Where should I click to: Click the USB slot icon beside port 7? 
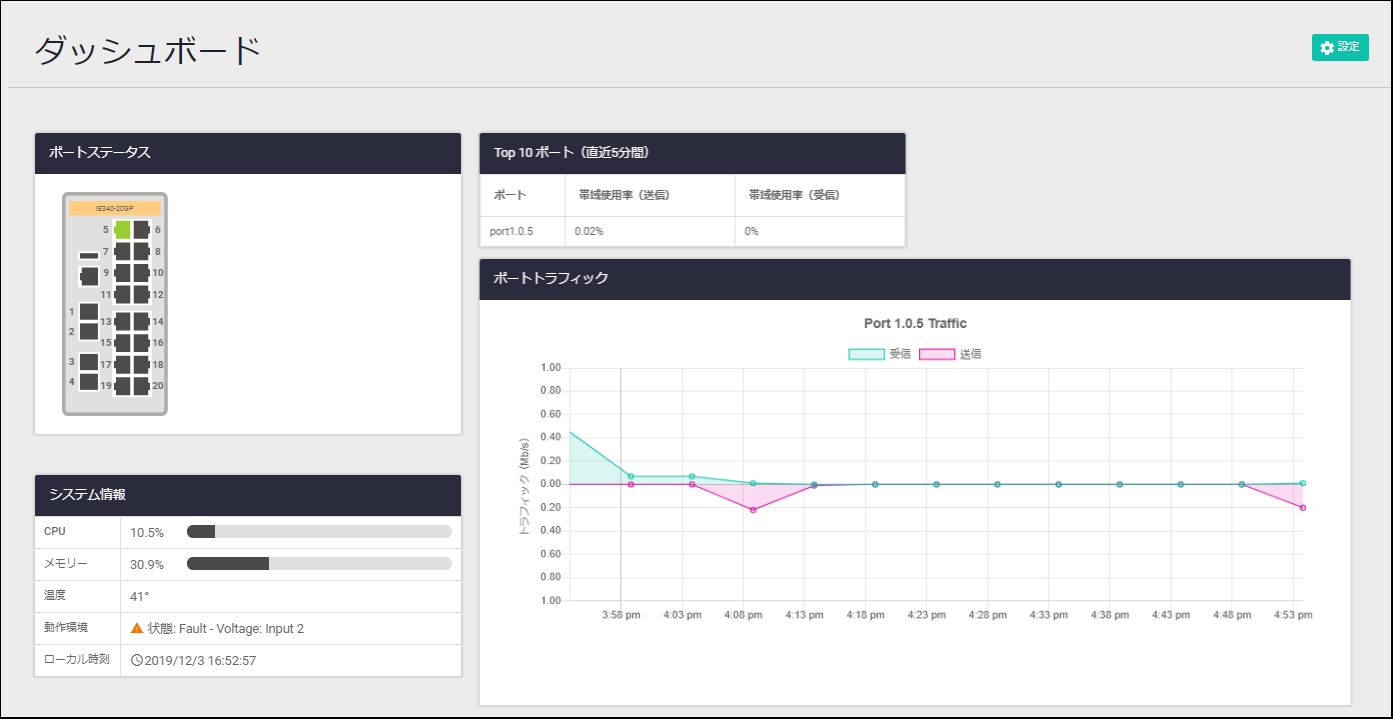pyautogui.click(x=89, y=256)
